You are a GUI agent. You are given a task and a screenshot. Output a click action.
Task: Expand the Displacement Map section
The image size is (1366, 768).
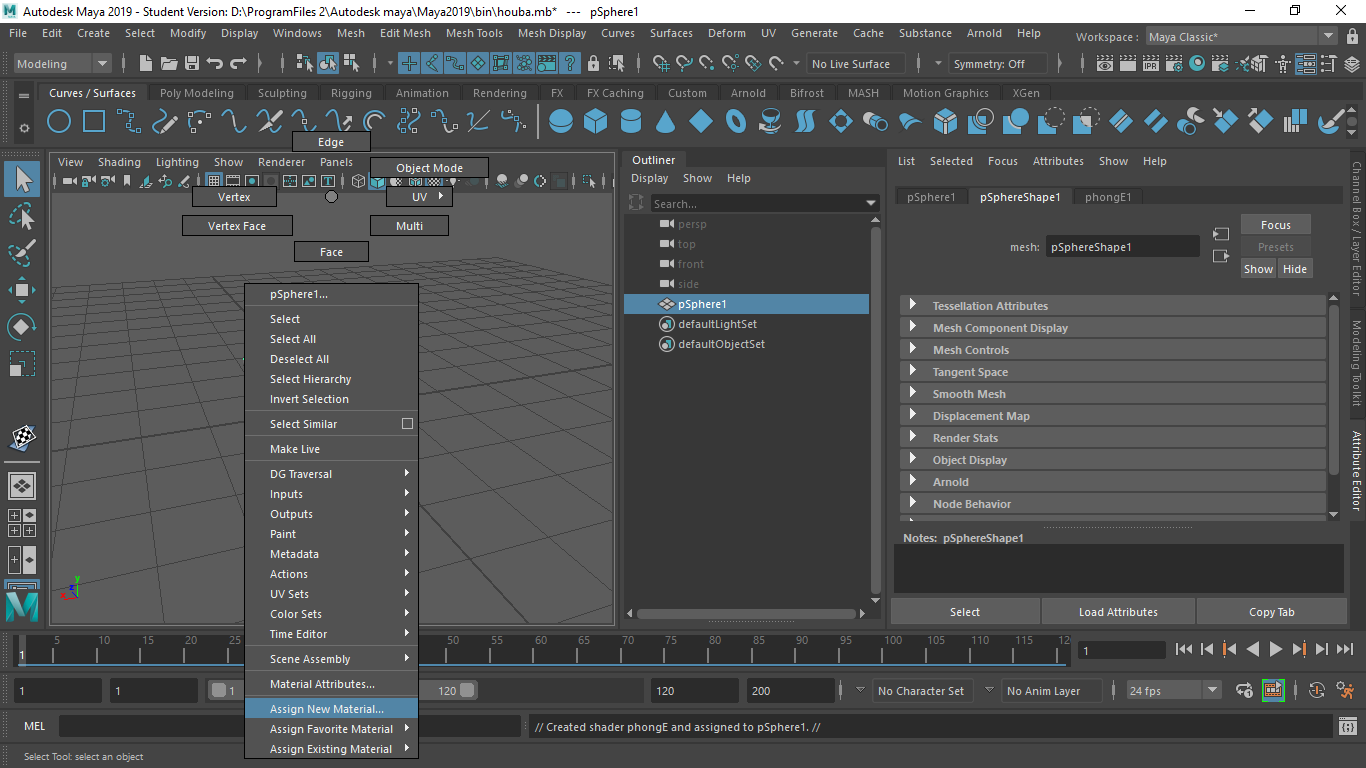(1113, 416)
